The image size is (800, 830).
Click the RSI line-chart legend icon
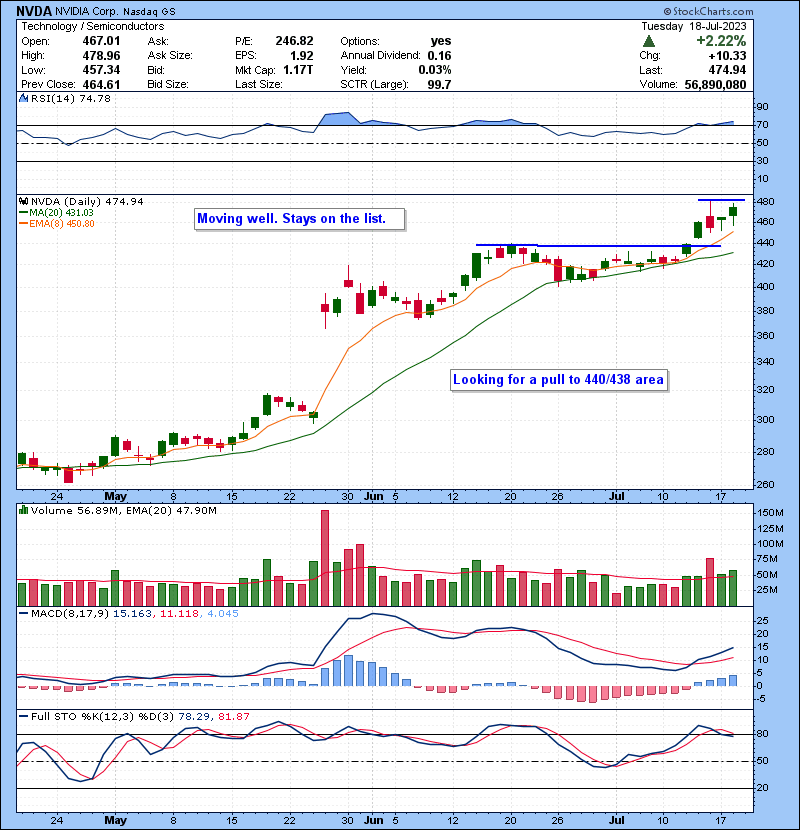[x=23, y=98]
